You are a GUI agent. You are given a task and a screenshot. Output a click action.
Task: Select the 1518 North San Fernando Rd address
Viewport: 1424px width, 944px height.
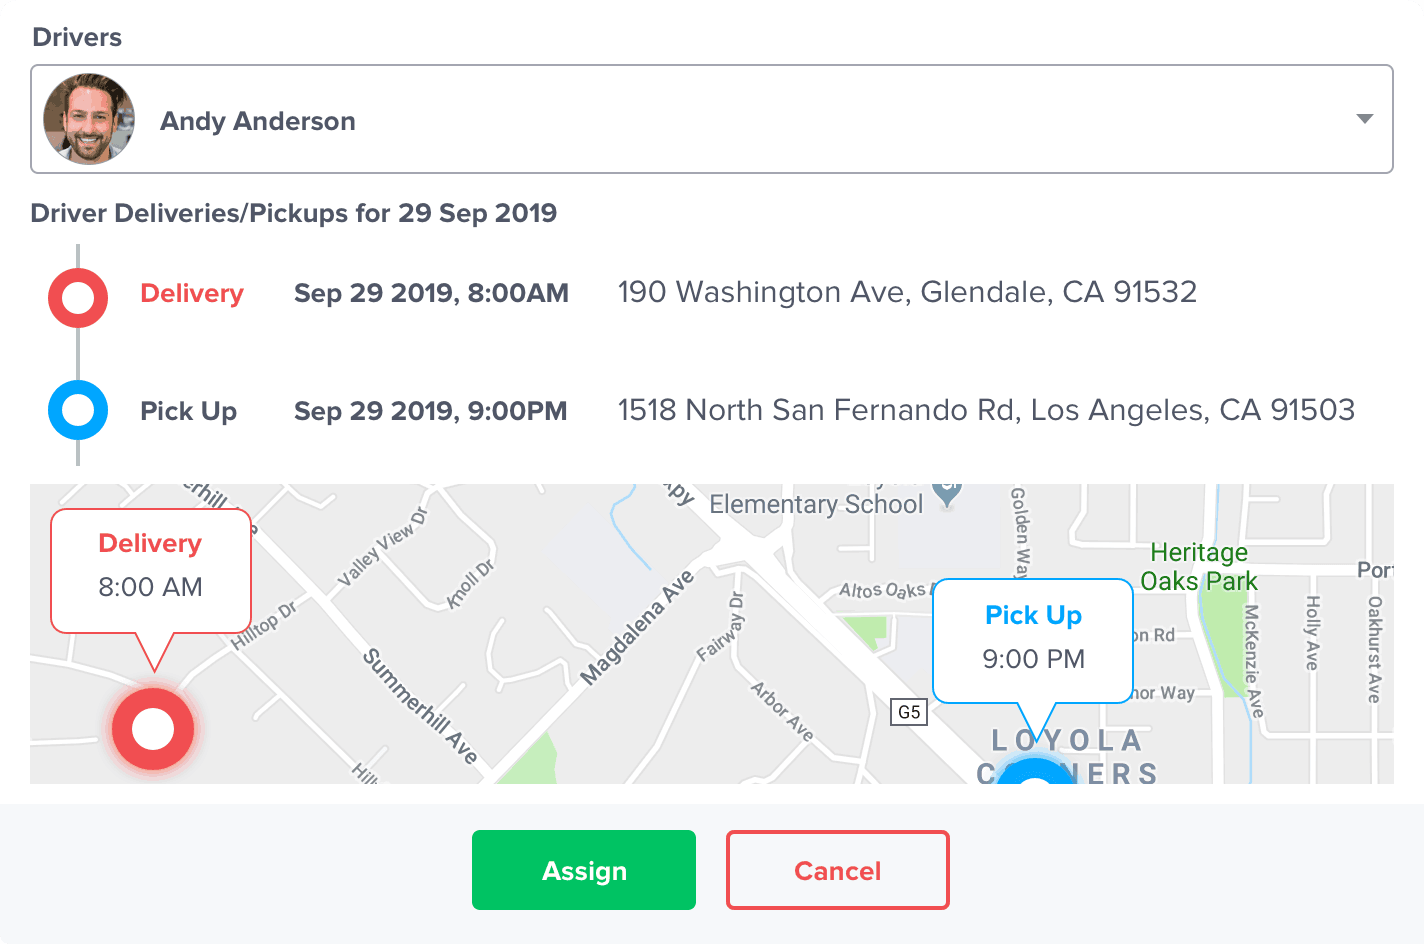tap(986, 410)
